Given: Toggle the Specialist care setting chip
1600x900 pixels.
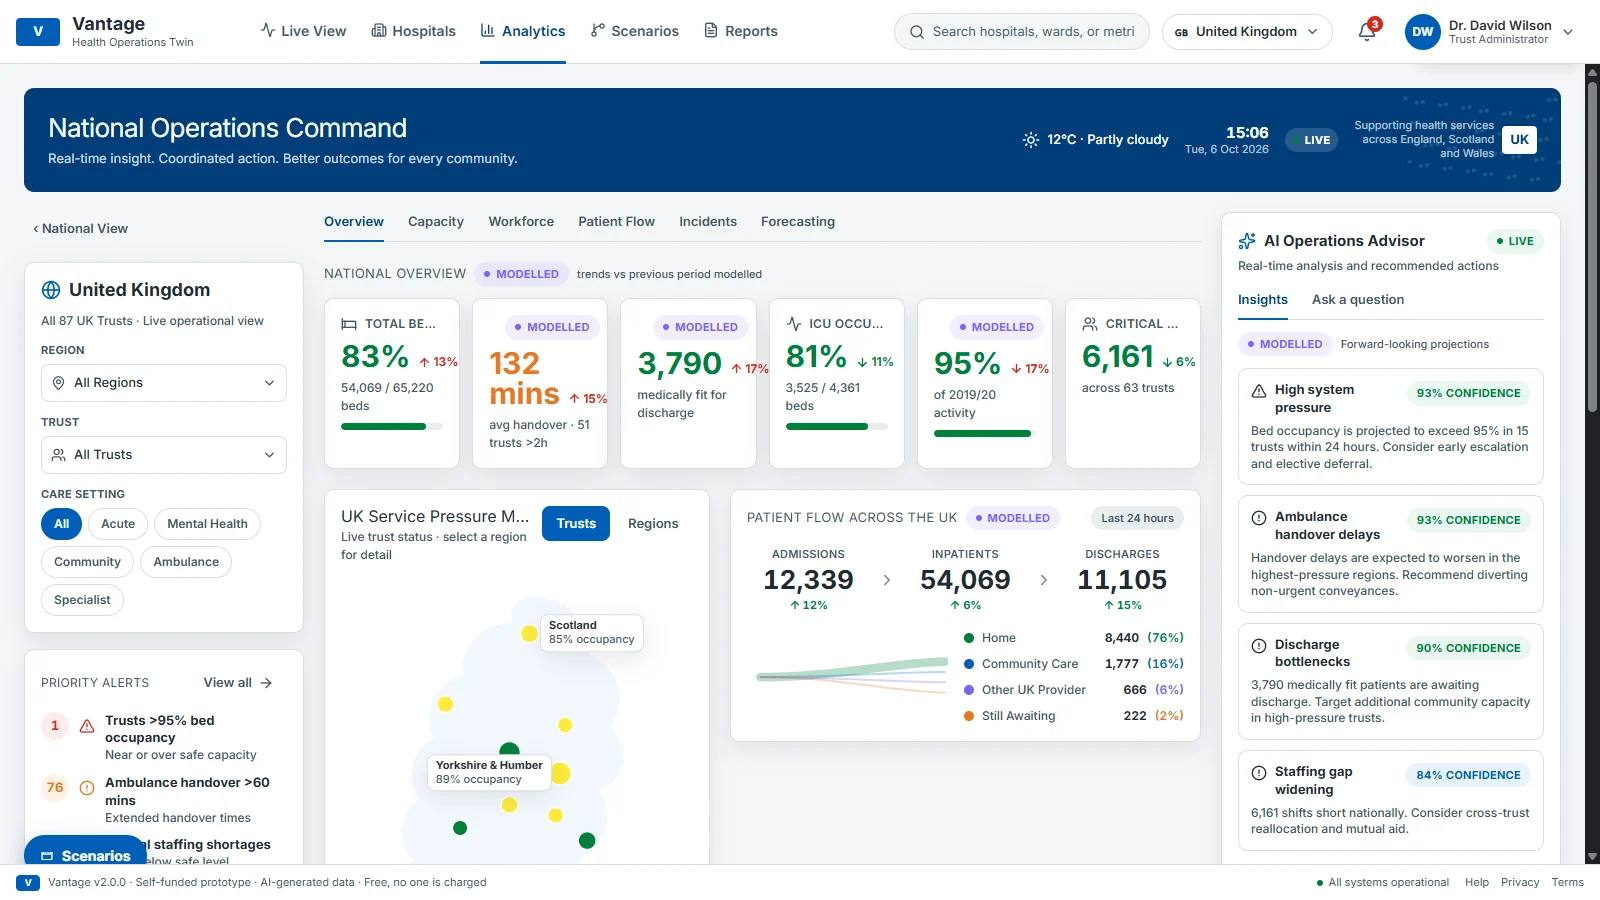Looking at the screenshot, I should 82,600.
